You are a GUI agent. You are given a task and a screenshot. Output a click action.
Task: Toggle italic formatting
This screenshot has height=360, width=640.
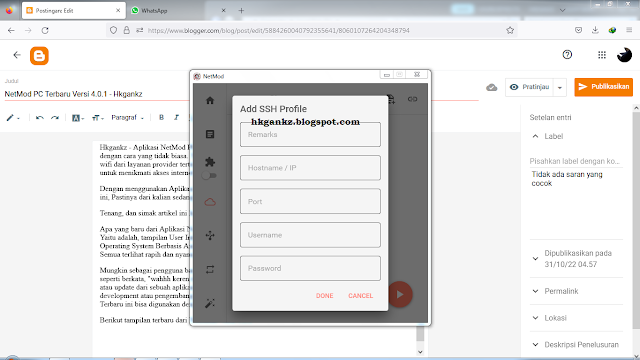click(176, 118)
